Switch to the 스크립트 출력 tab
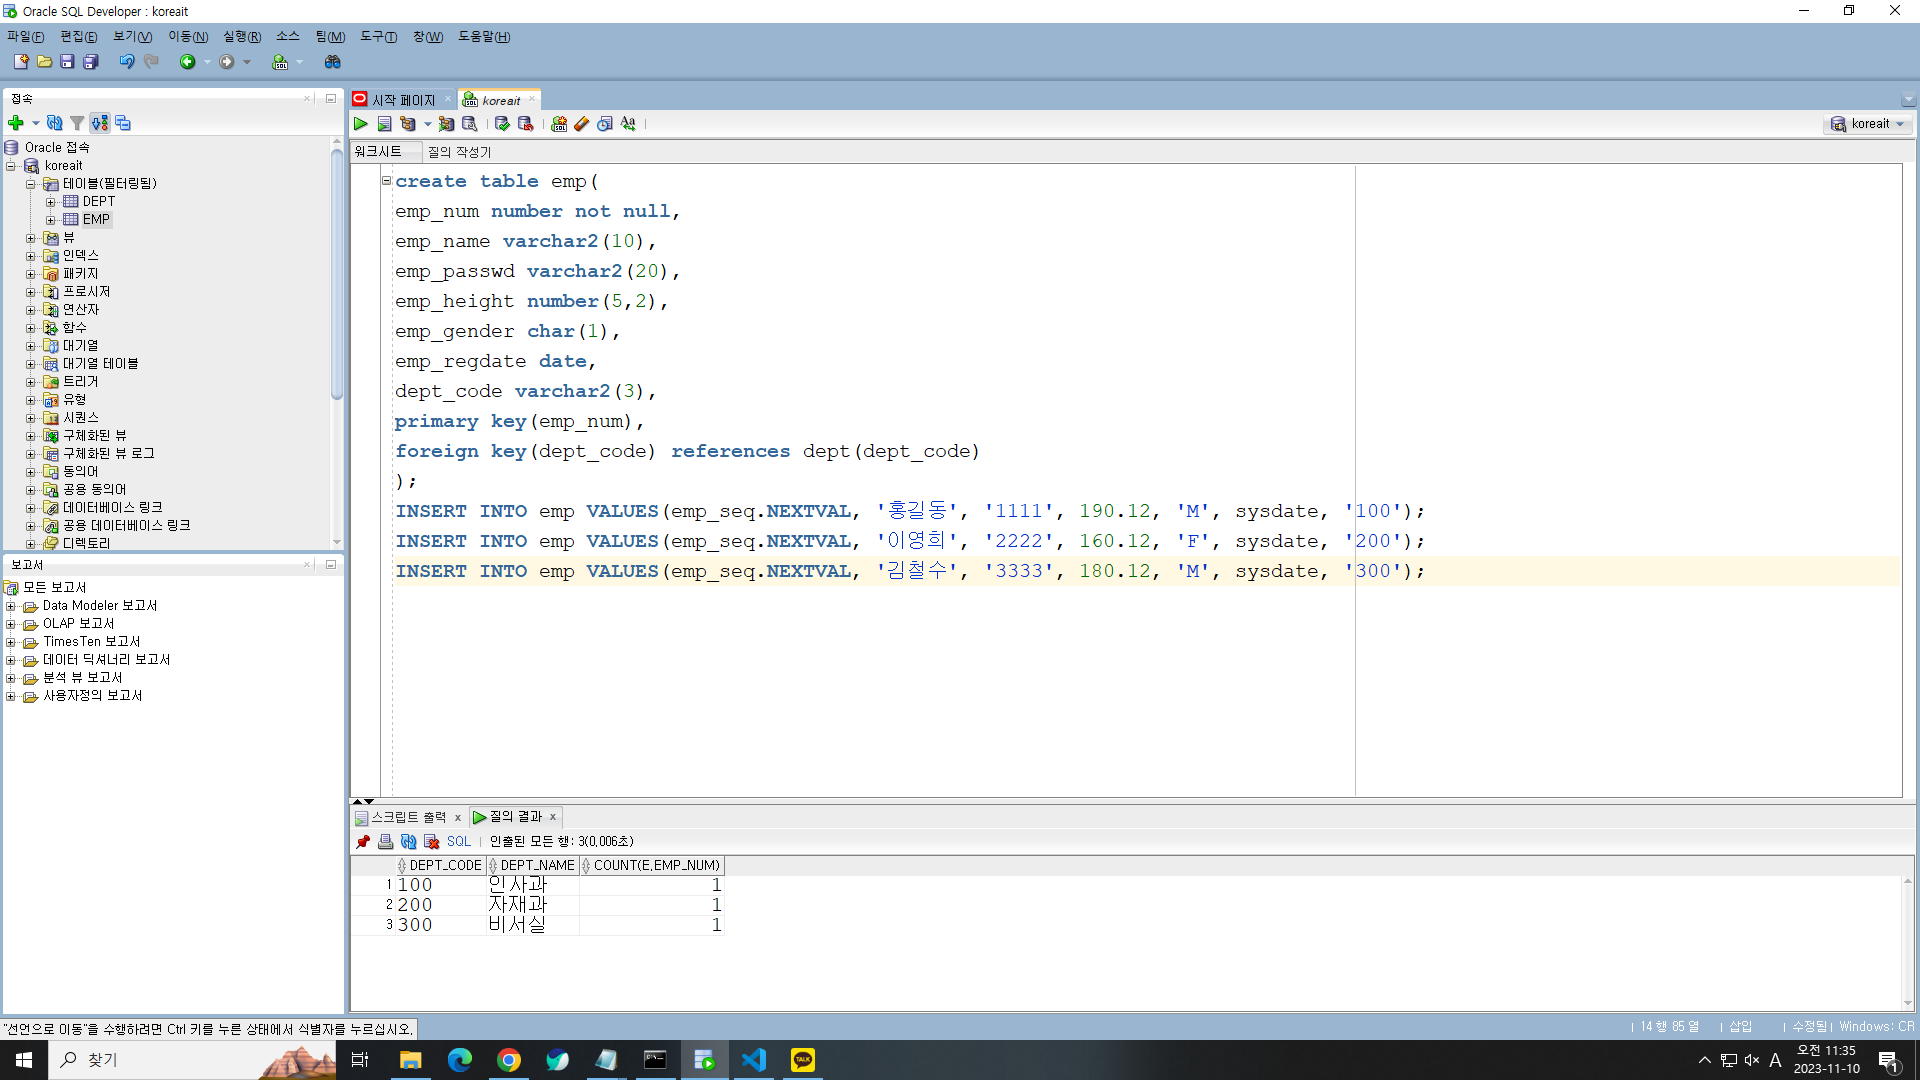 coord(408,817)
